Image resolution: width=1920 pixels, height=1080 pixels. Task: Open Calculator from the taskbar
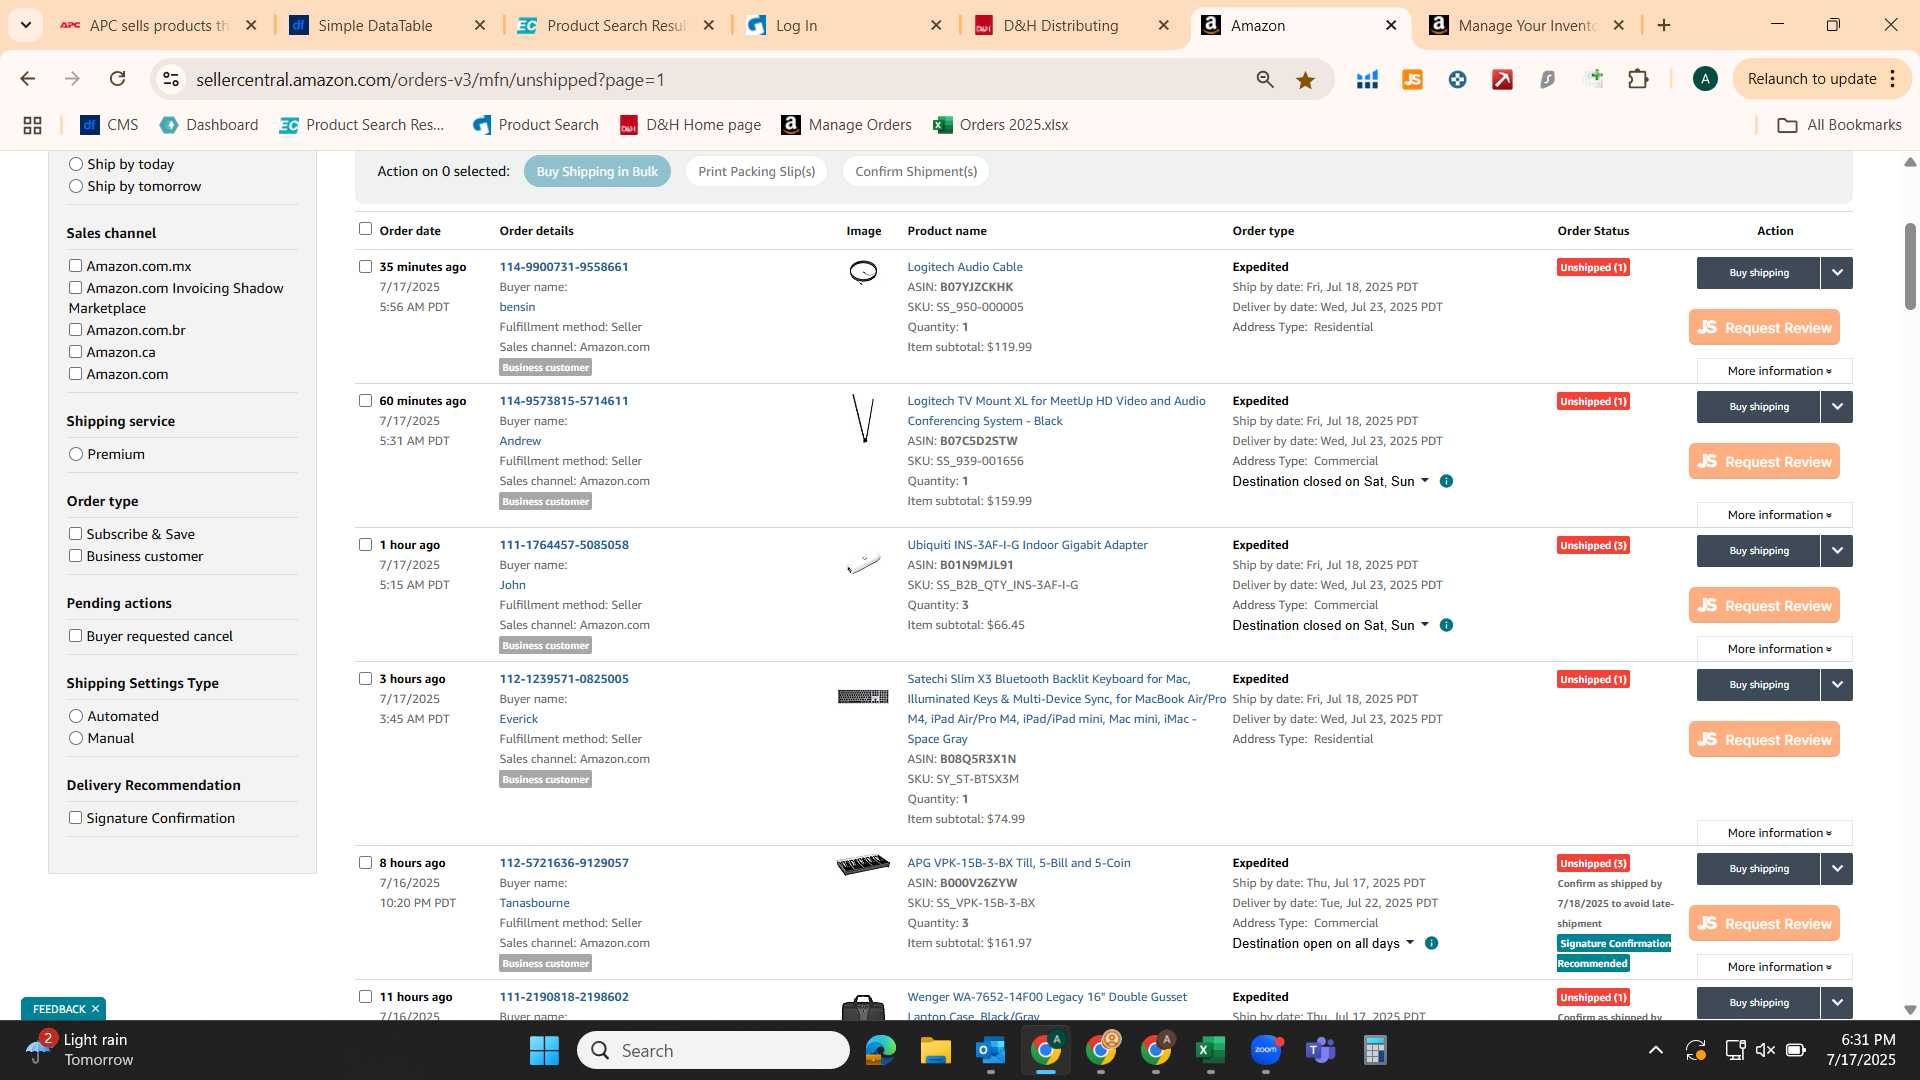tap(1375, 1051)
